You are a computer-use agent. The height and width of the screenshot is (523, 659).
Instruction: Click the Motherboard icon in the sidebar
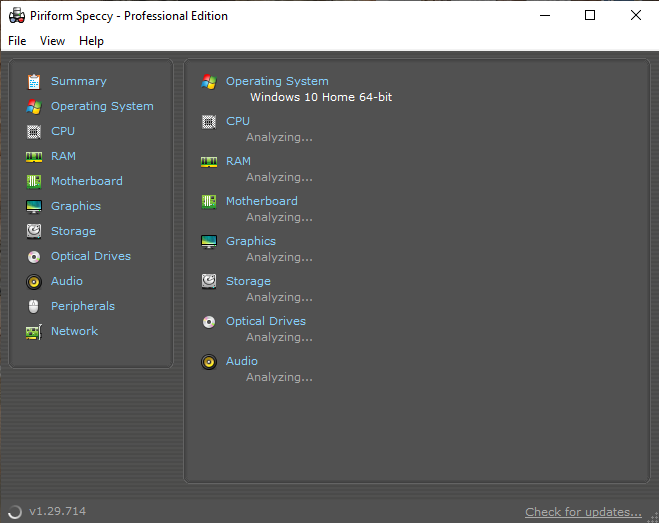coord(34,181)
